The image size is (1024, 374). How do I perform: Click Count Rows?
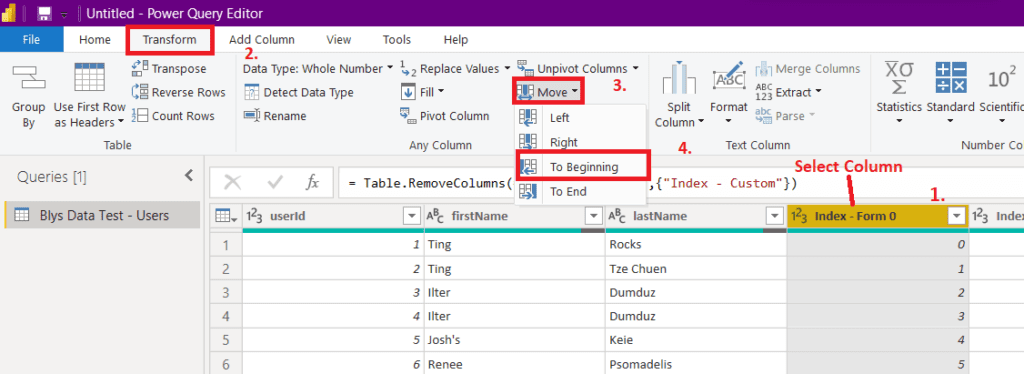[x=173, y=116]
